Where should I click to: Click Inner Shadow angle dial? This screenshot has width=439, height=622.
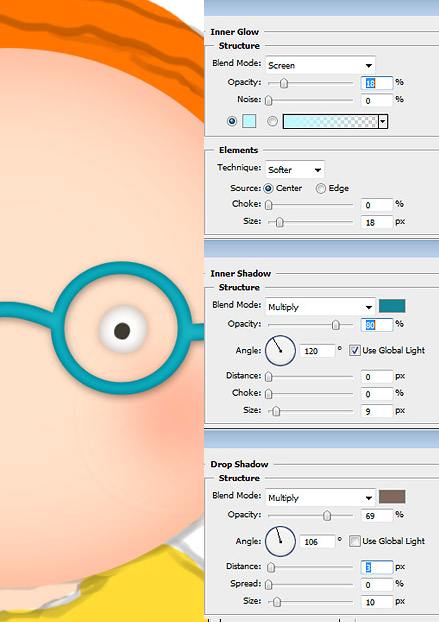pyautogui.click(x=280, y=351)
